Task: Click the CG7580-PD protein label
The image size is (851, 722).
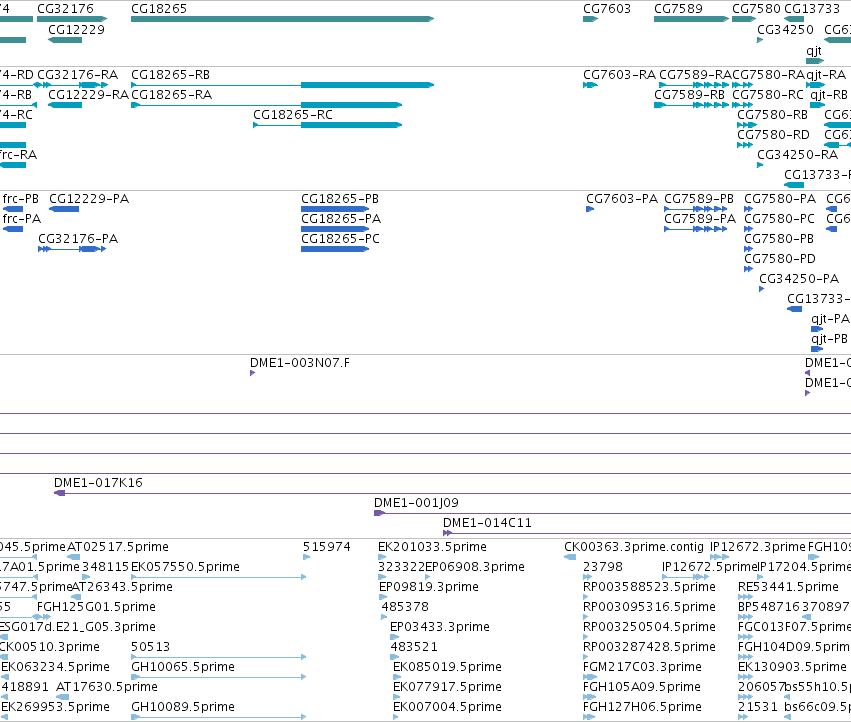Action: [x=780, y=258]
